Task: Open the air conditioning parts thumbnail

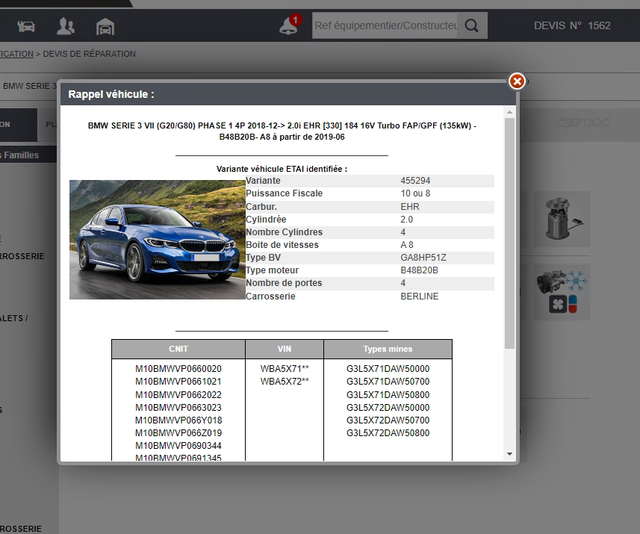Action: [562, 293]
